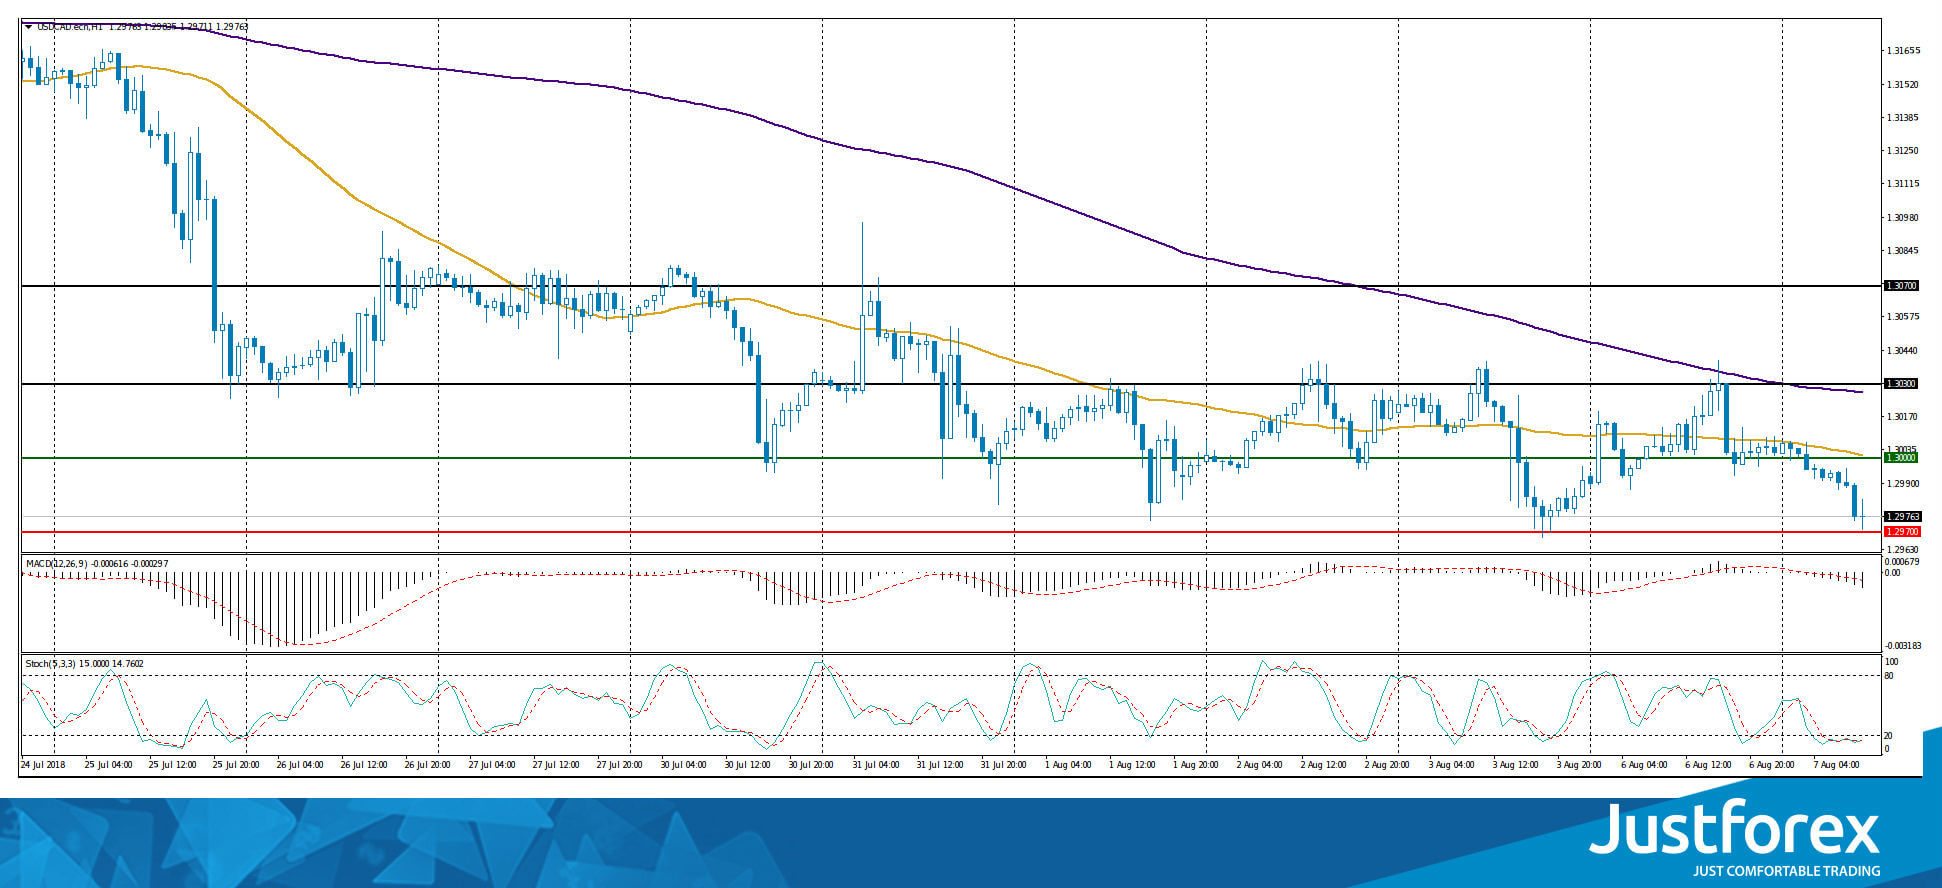Click the 26 Jul 04:00 time label
Screen dimensions: 1942x888
point(300,765)
